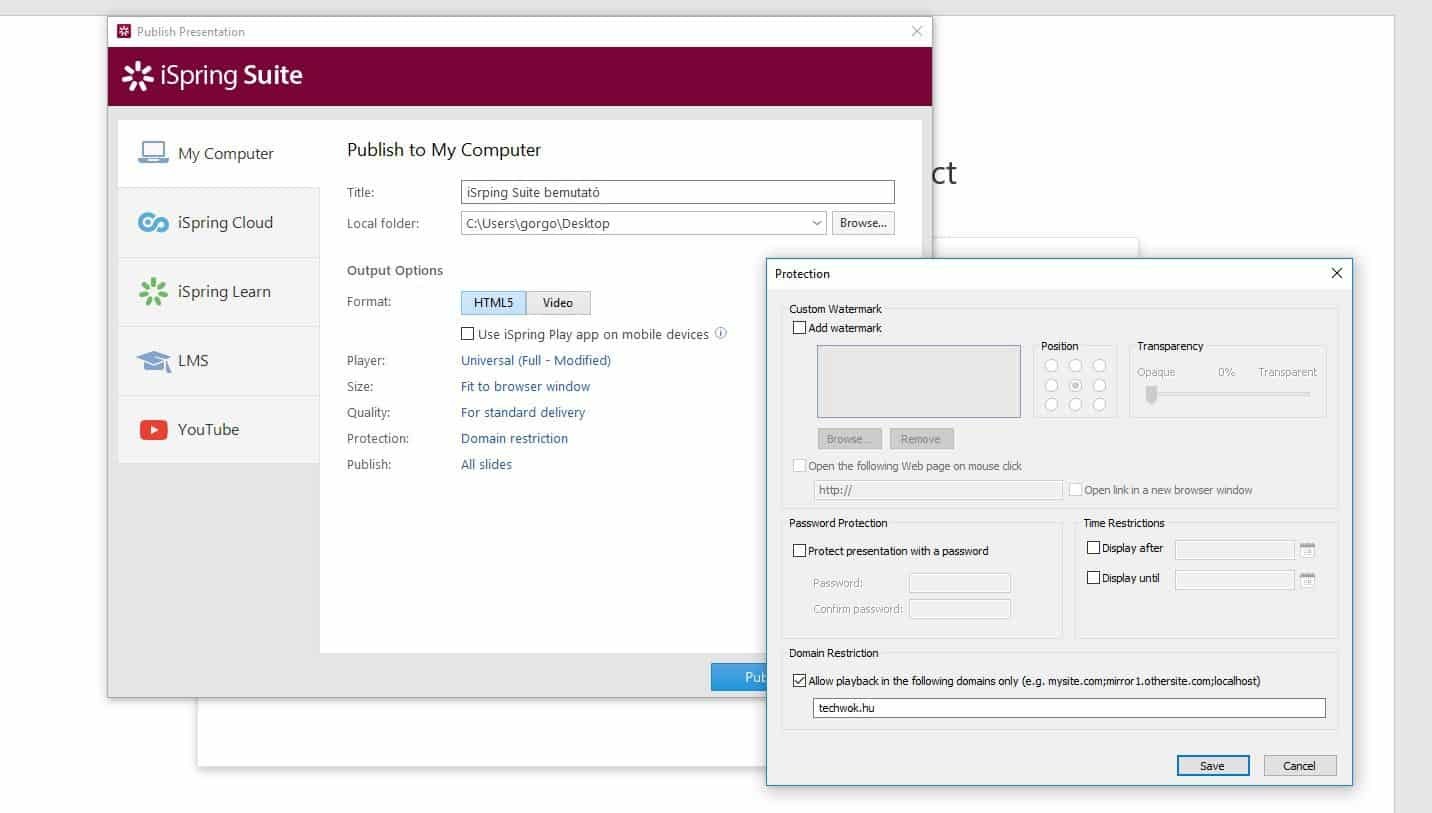Expand the Local folder dropdown arrow
1432x813 pixels.
coord(816,223)
